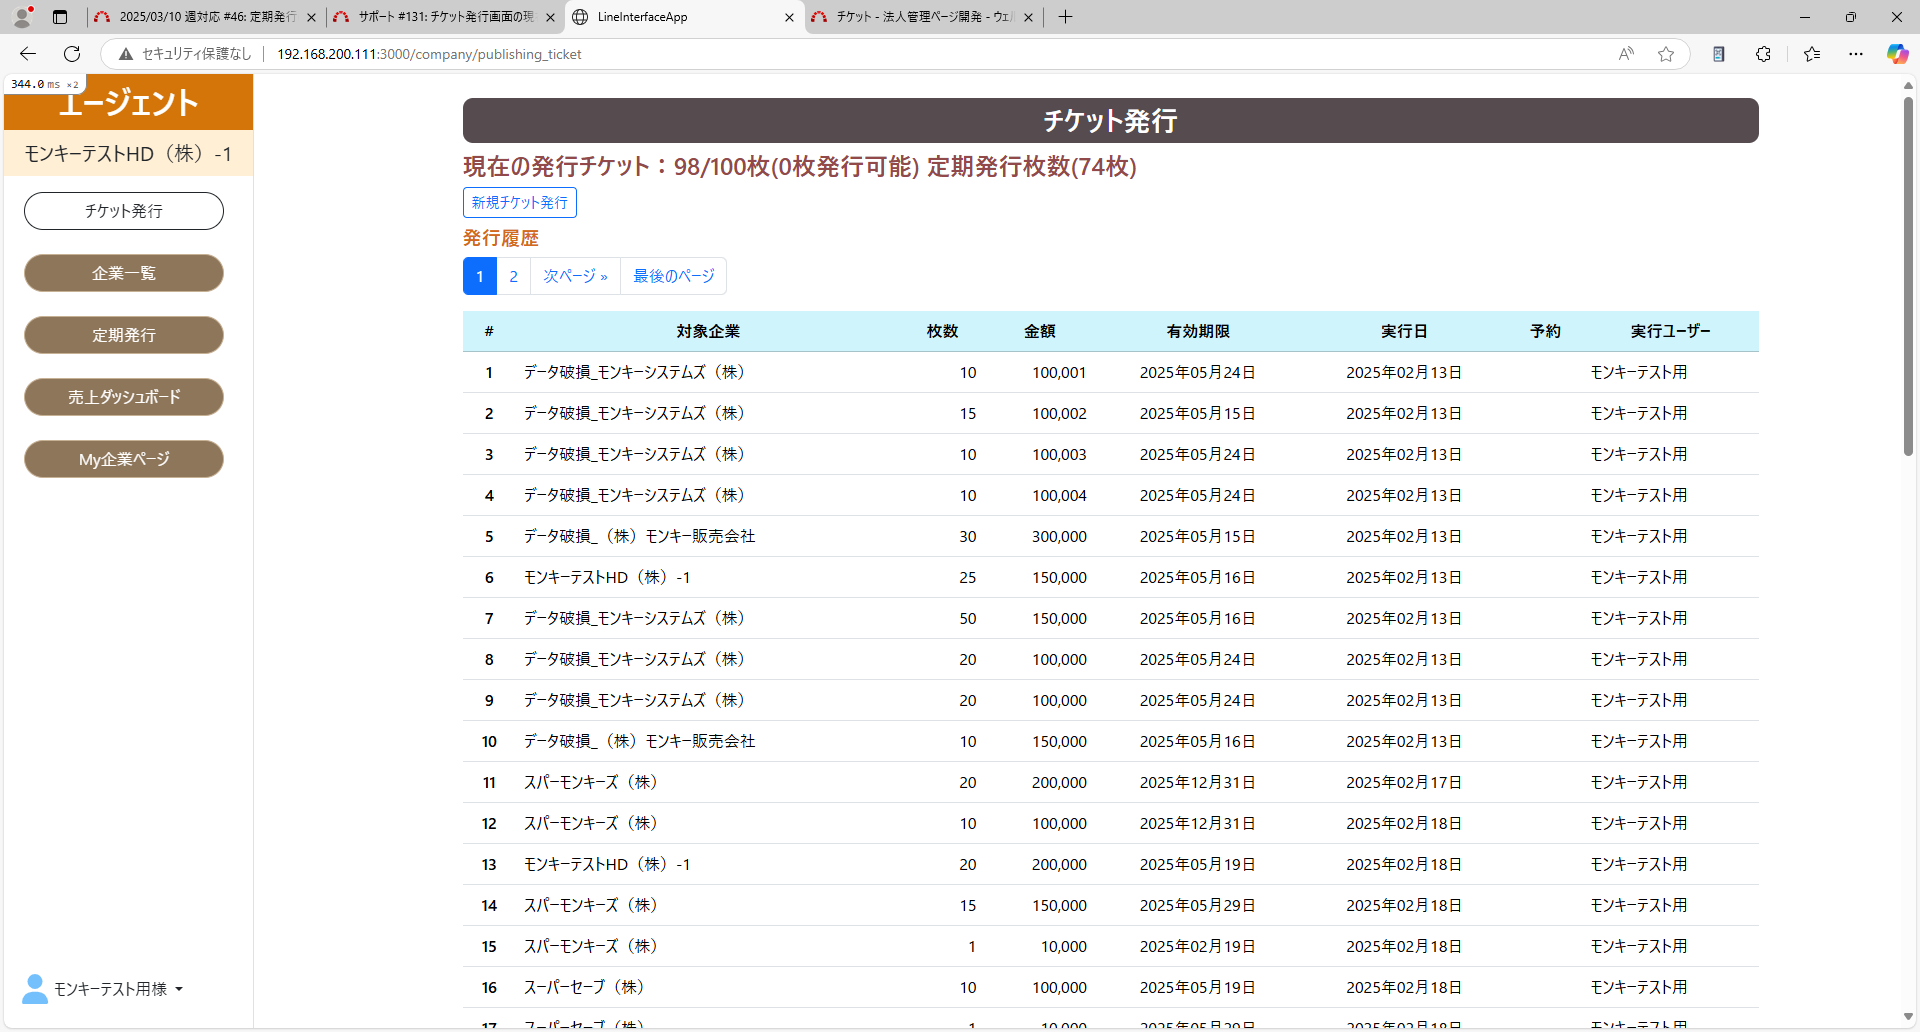
Task: Click the not-secure warning icon
Action: [x=126, y=54]
